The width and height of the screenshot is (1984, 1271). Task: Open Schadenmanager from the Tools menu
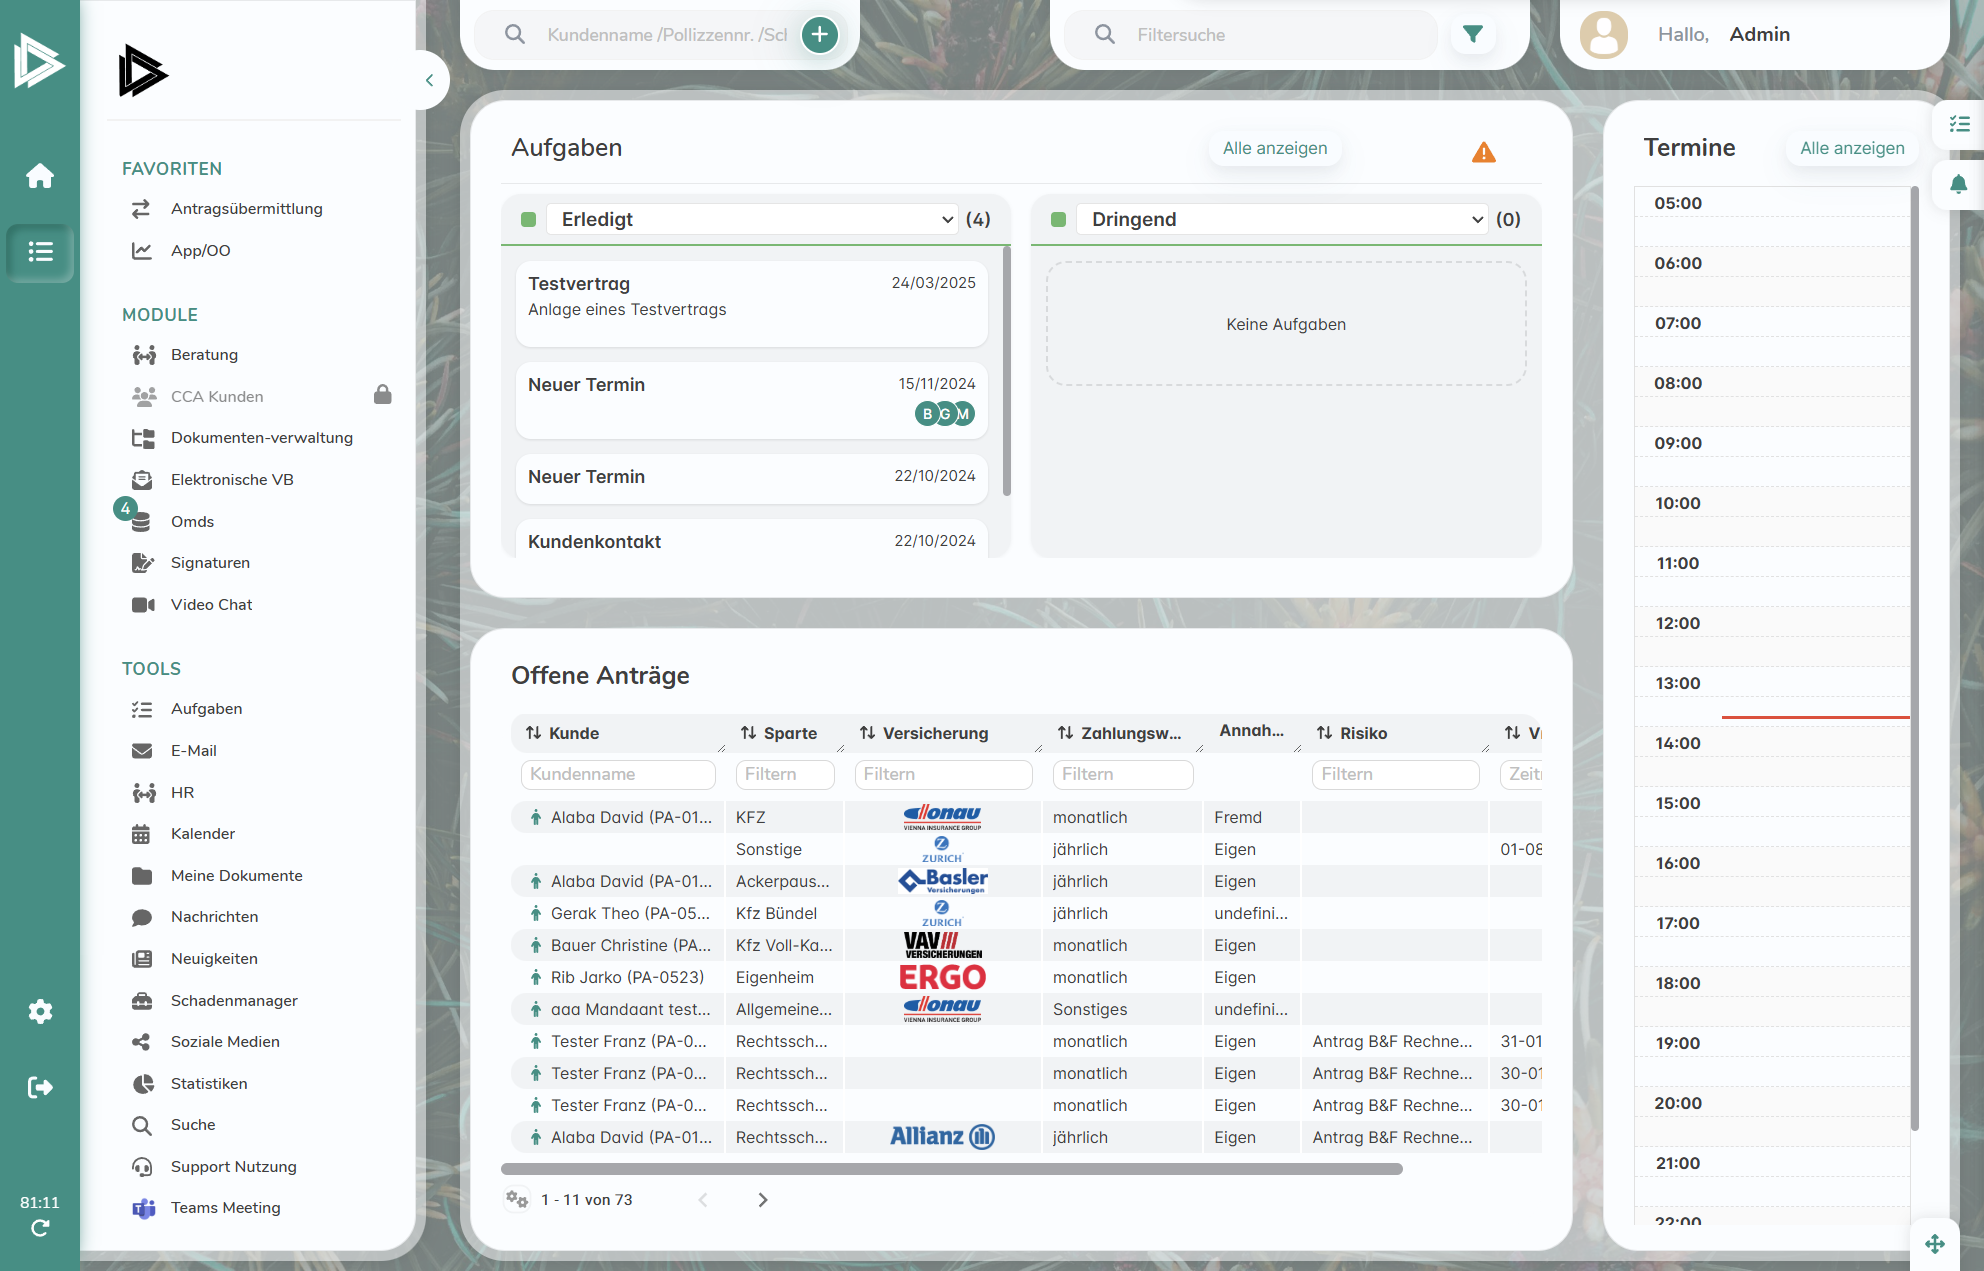tap(234, 1000)
